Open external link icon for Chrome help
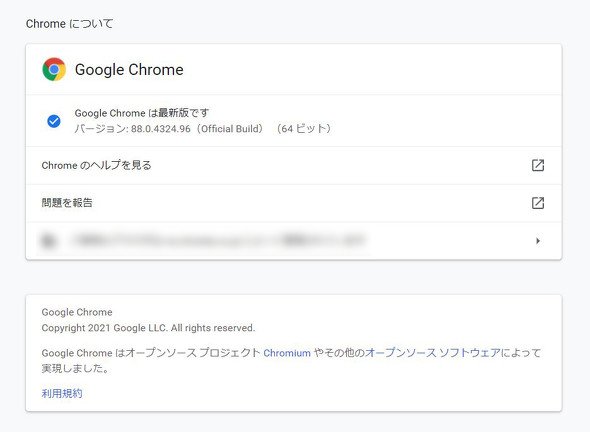Screen dimensions: 590x432 (x=538, y=165)
